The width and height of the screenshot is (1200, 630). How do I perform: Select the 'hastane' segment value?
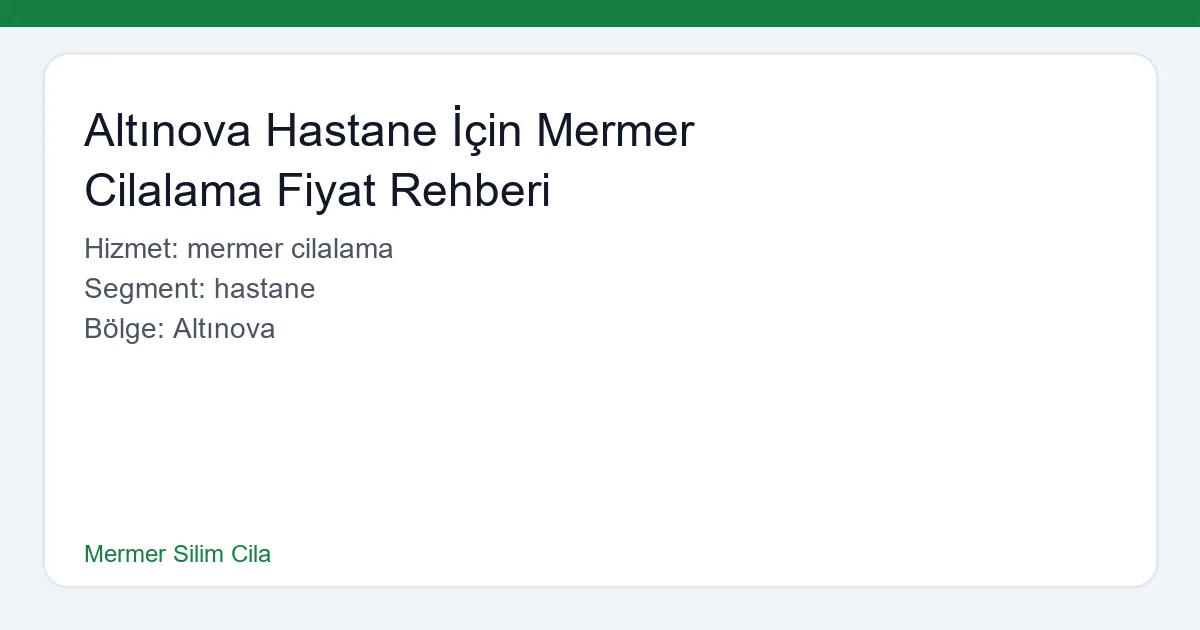(265, 289)
